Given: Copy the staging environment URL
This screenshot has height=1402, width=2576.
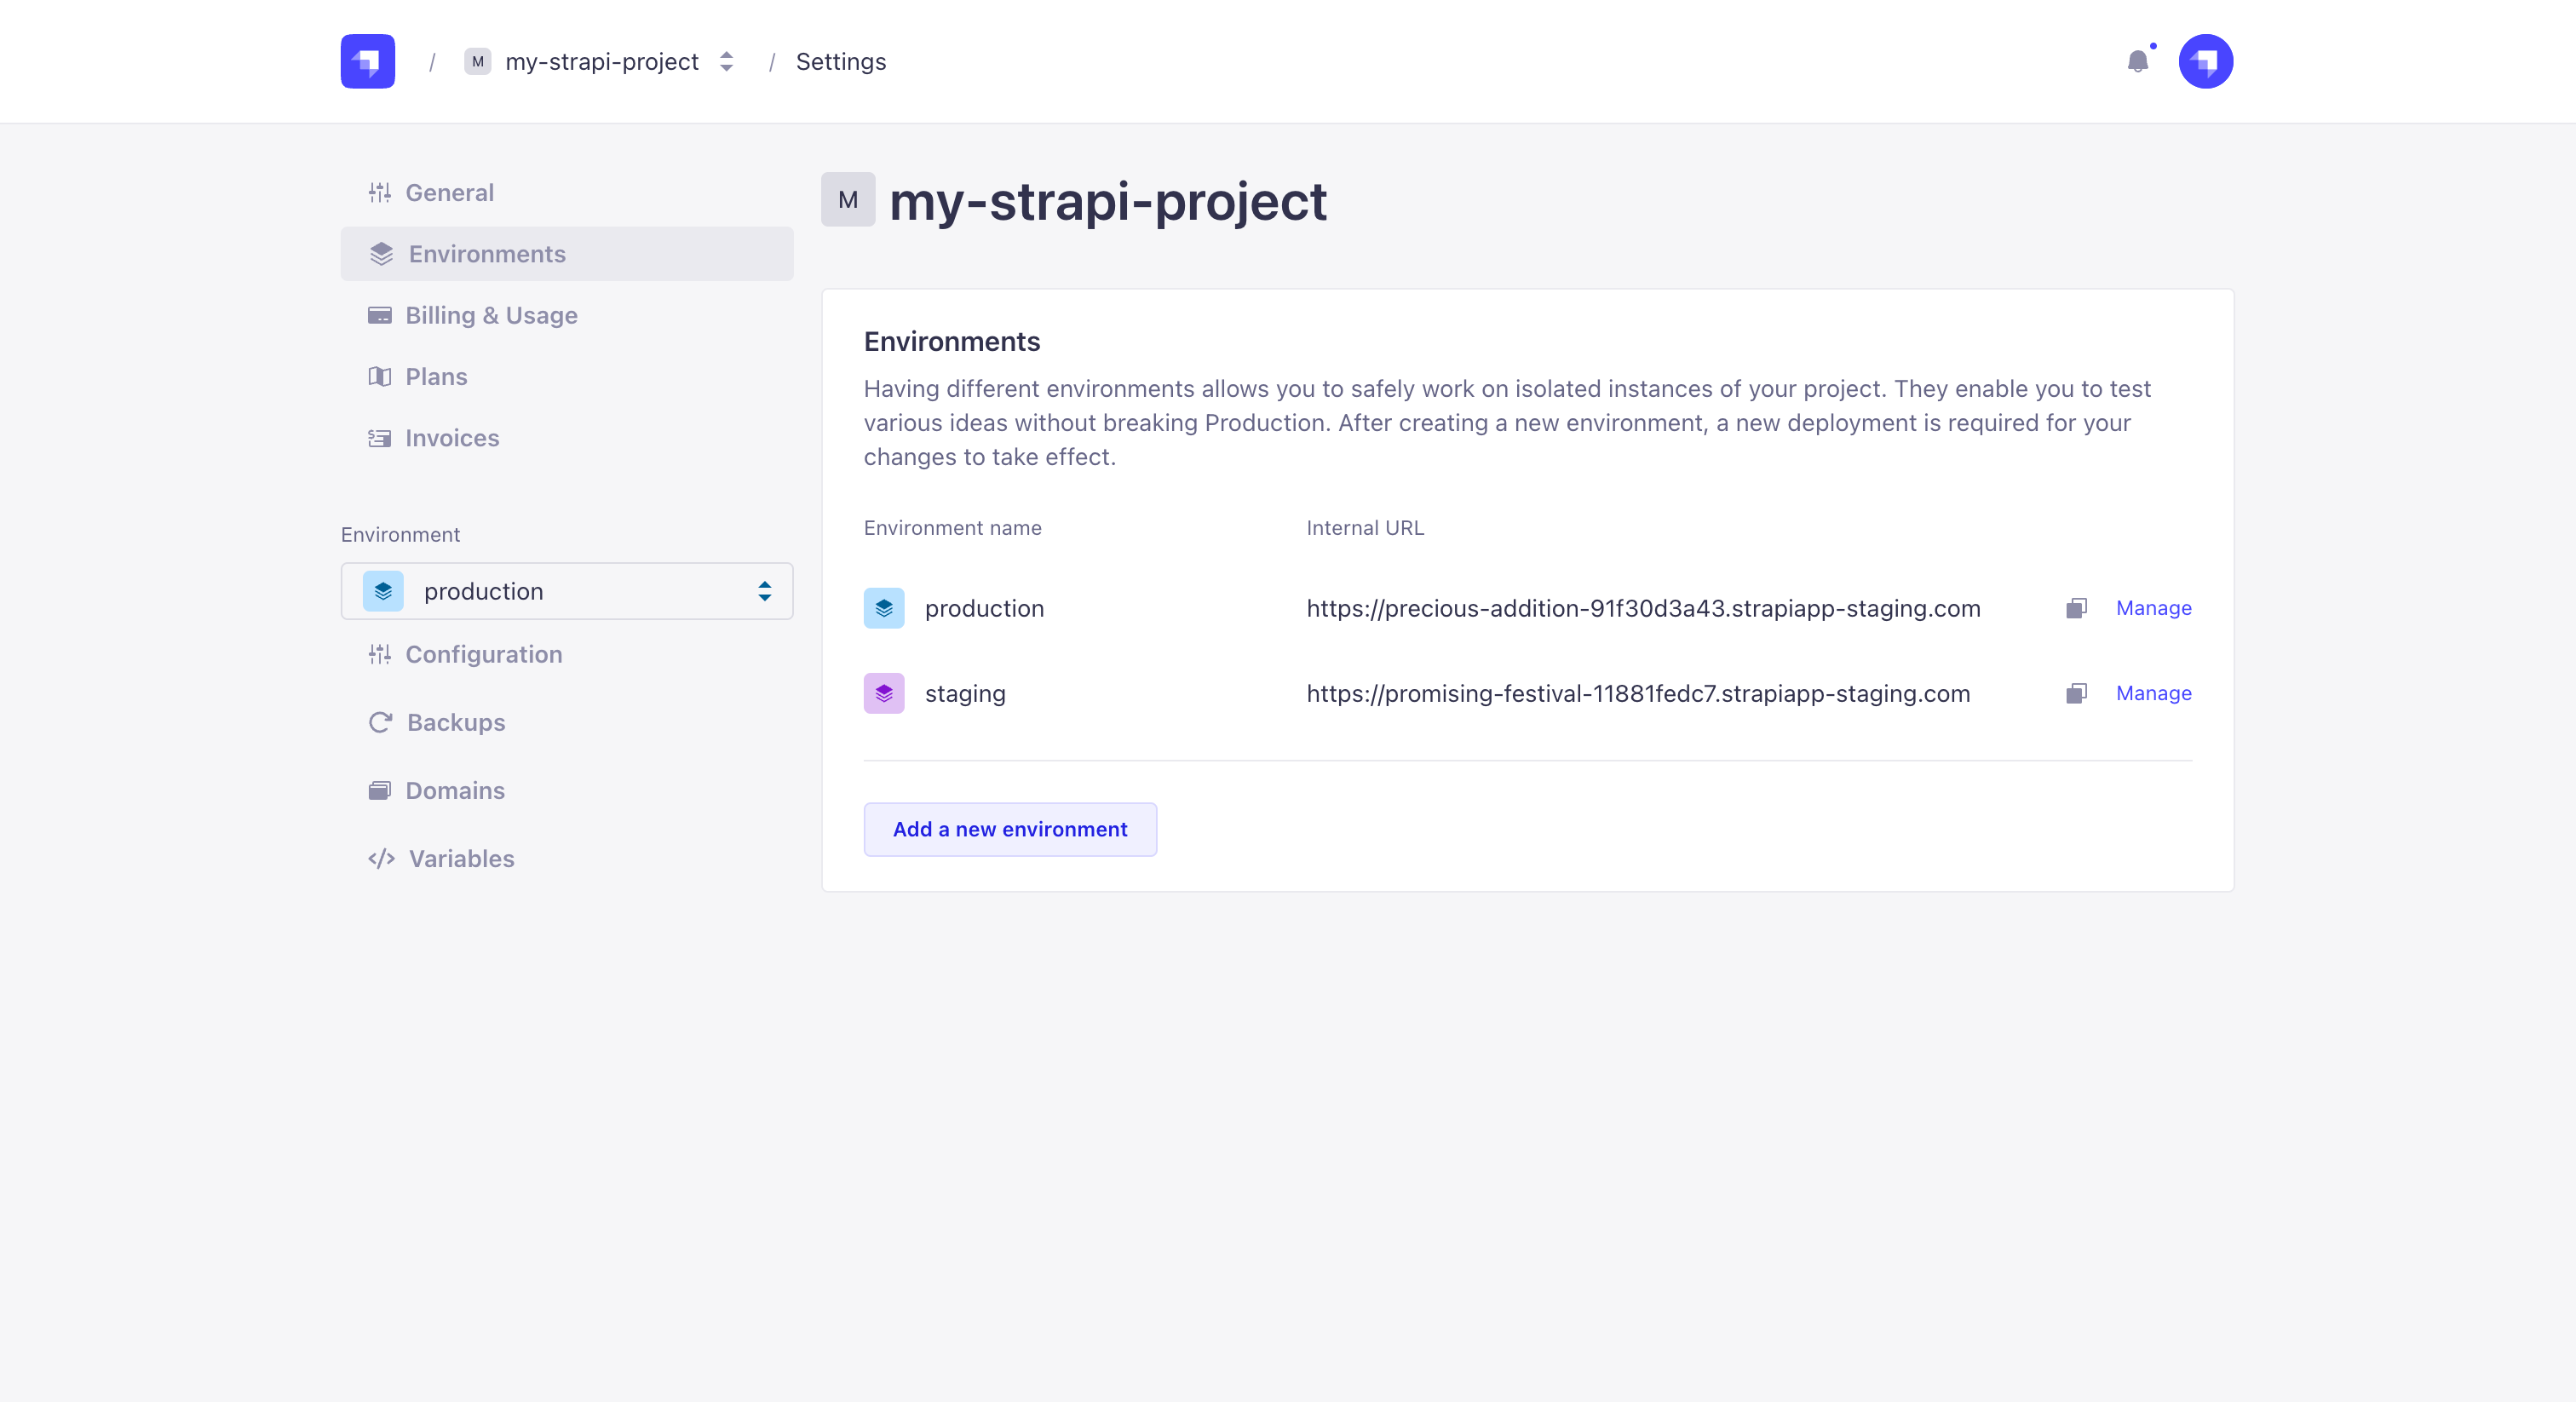Looking at the screenshot, I should (x=2077, y=693).
